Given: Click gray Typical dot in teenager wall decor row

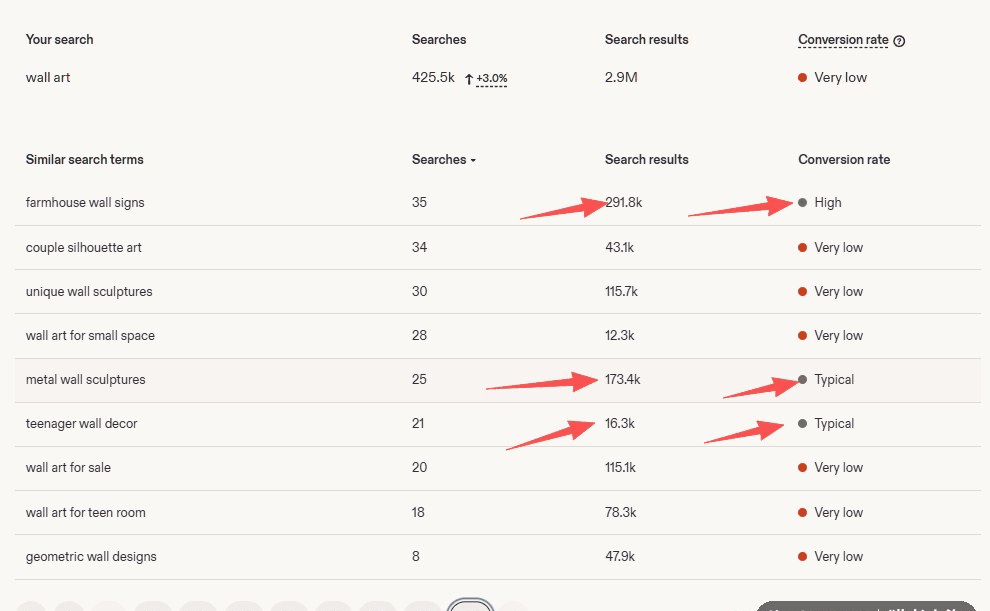Looking at the screenshot, I should (x=802, y=424).
